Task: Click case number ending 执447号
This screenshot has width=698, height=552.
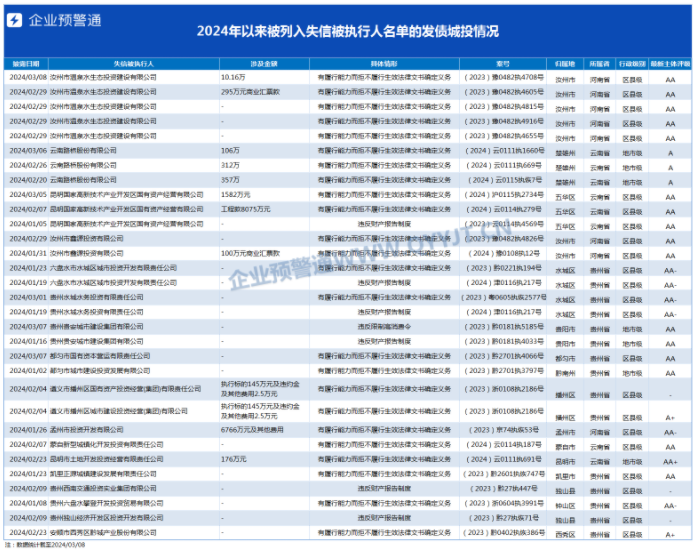Action: click(x=503, y=489)
